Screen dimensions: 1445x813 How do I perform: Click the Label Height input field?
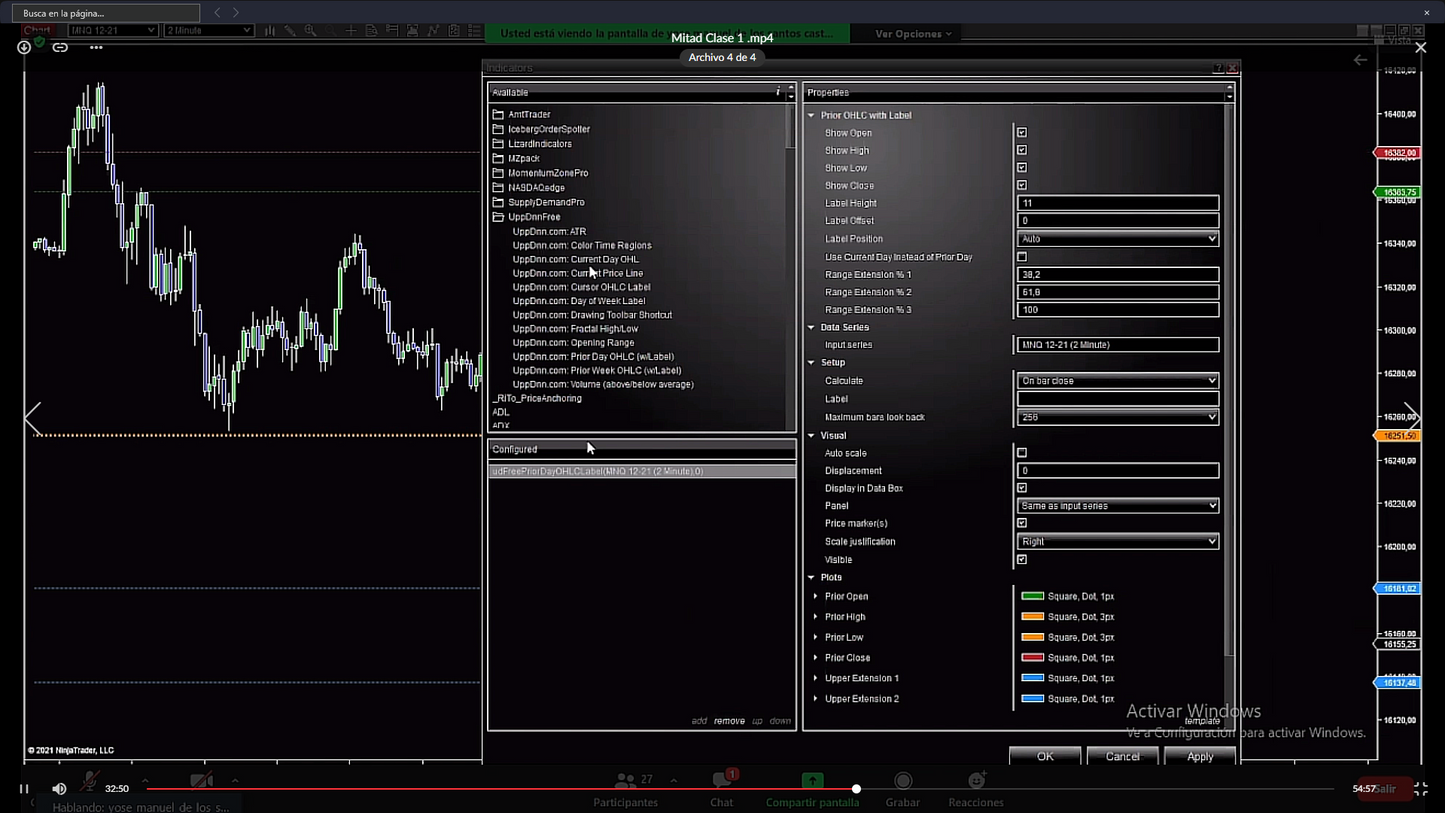click(x=1118, y=203)
